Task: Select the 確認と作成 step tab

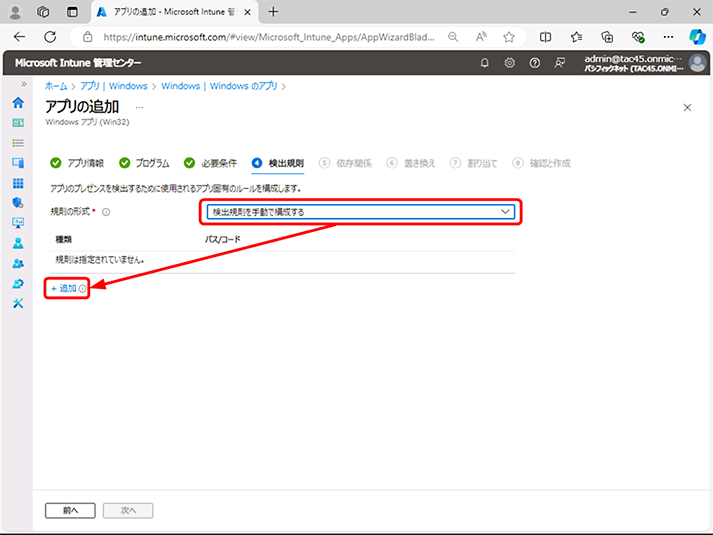Action: click(541, 163)
